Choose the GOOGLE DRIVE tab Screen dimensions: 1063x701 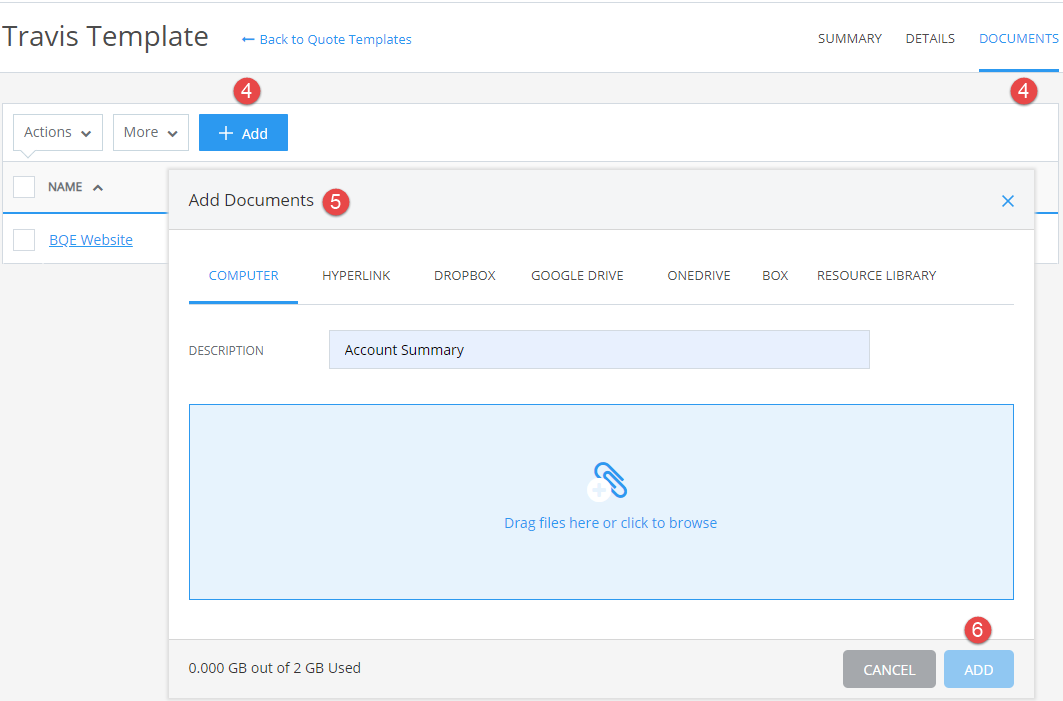point(577,275)
